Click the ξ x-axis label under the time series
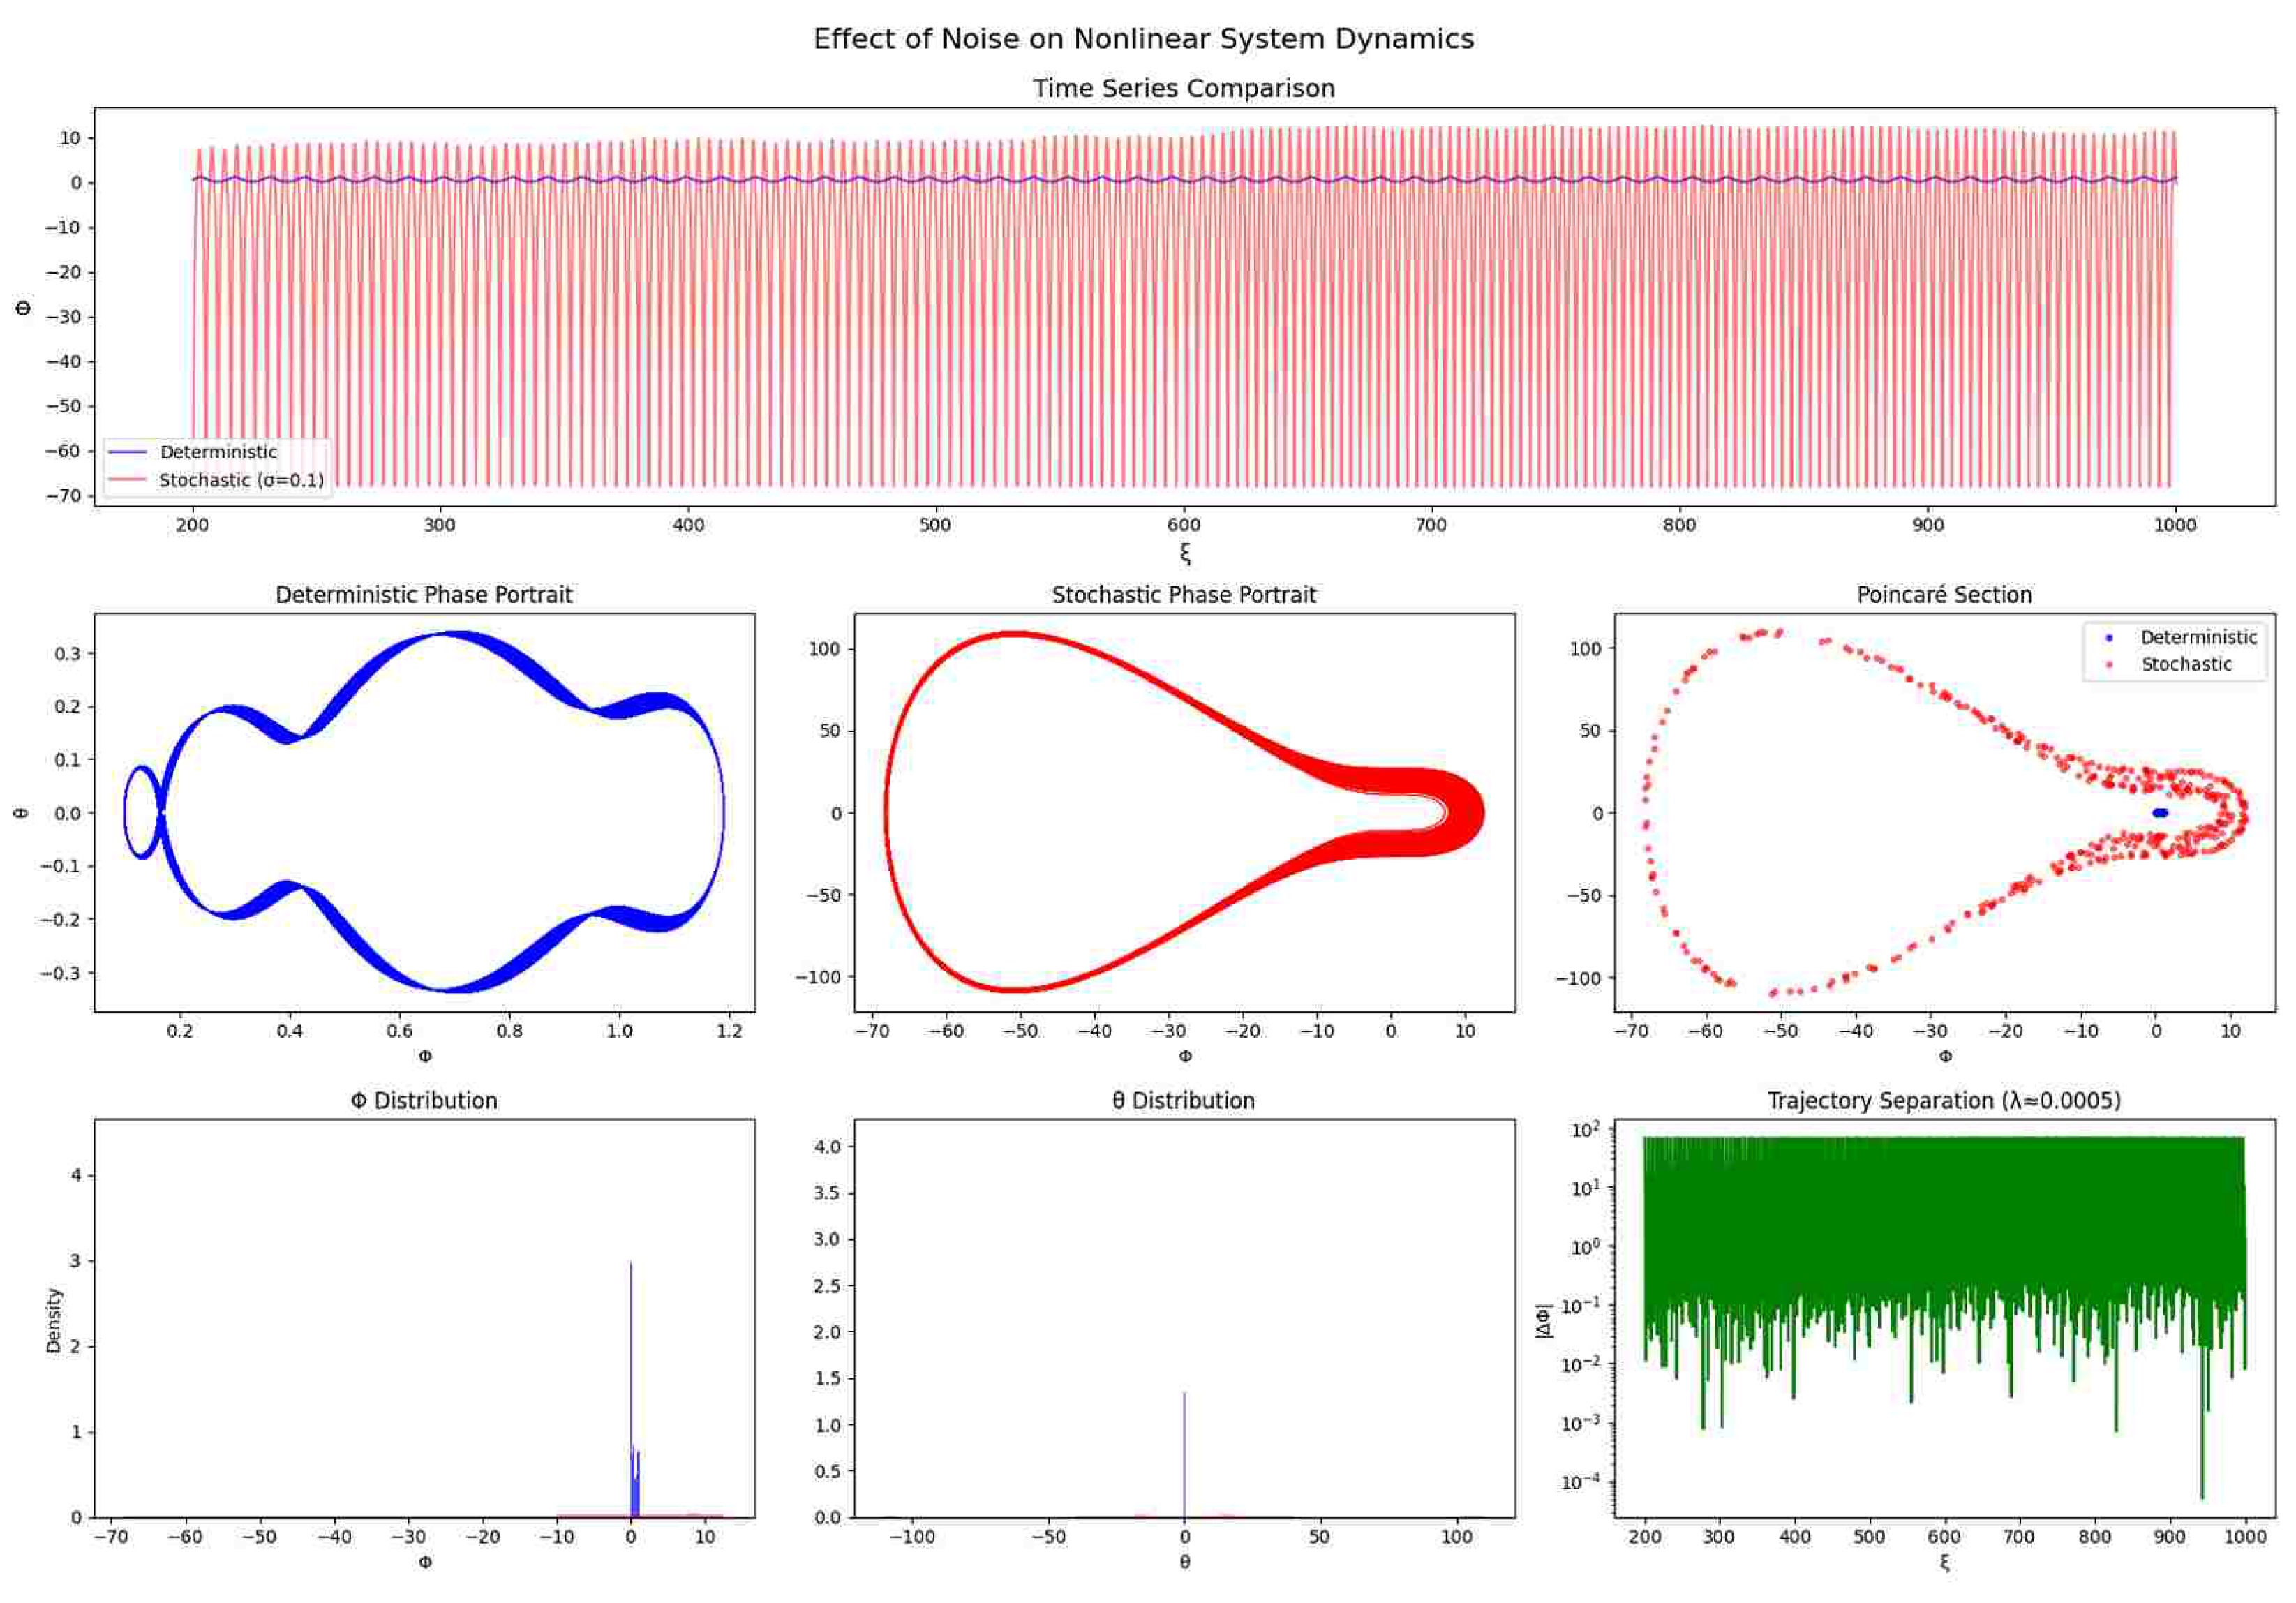Image resolution: width=2296 pixels, height=1603 pixels. coord(1185,553)
